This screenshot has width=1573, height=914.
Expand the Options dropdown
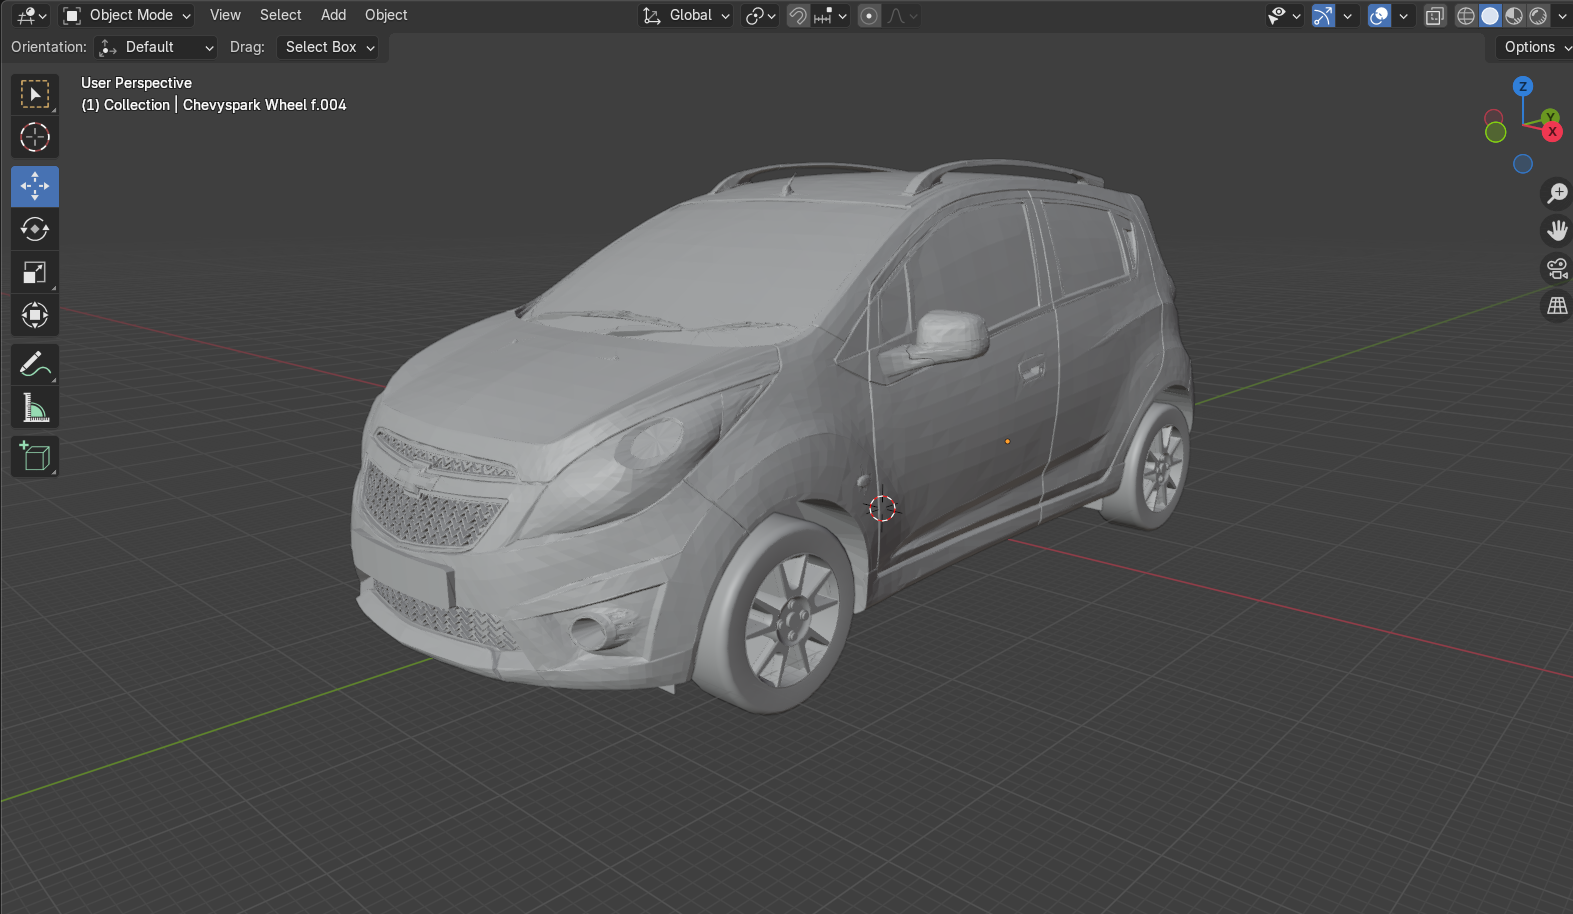point(1535,47)
